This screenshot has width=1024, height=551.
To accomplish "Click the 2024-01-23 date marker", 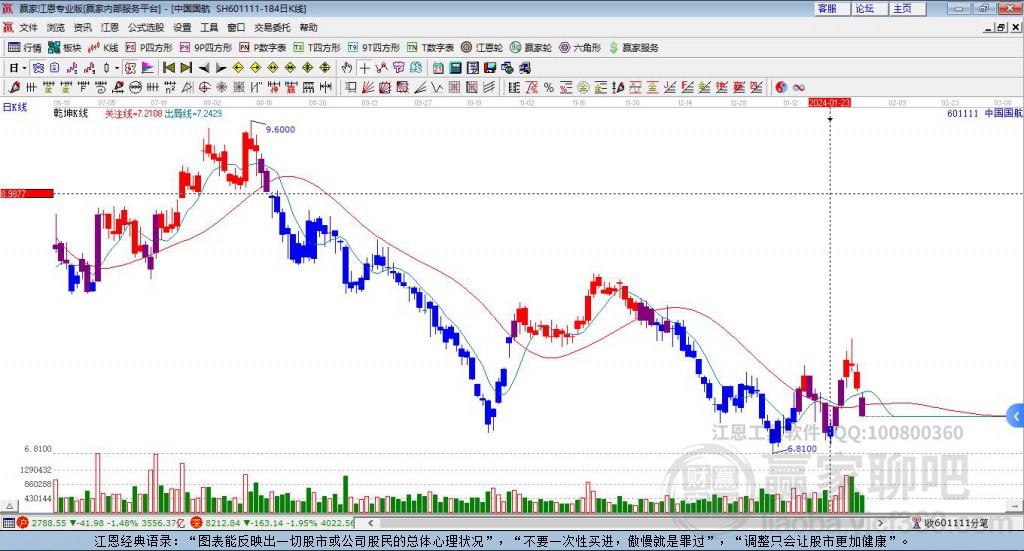I will [x=829, y=102].
